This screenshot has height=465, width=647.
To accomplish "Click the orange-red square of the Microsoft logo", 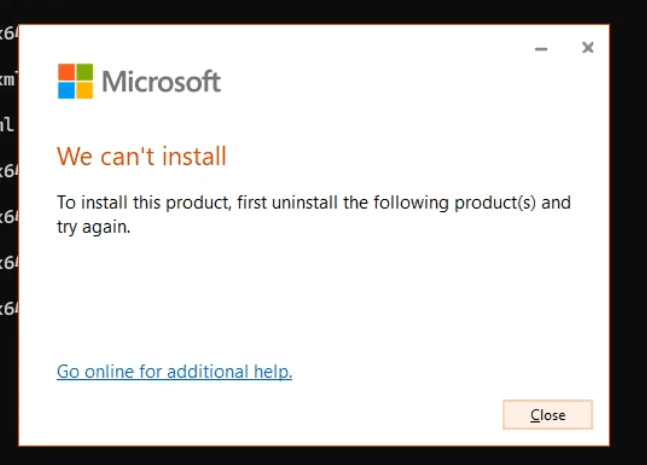I will pos(66,72).
